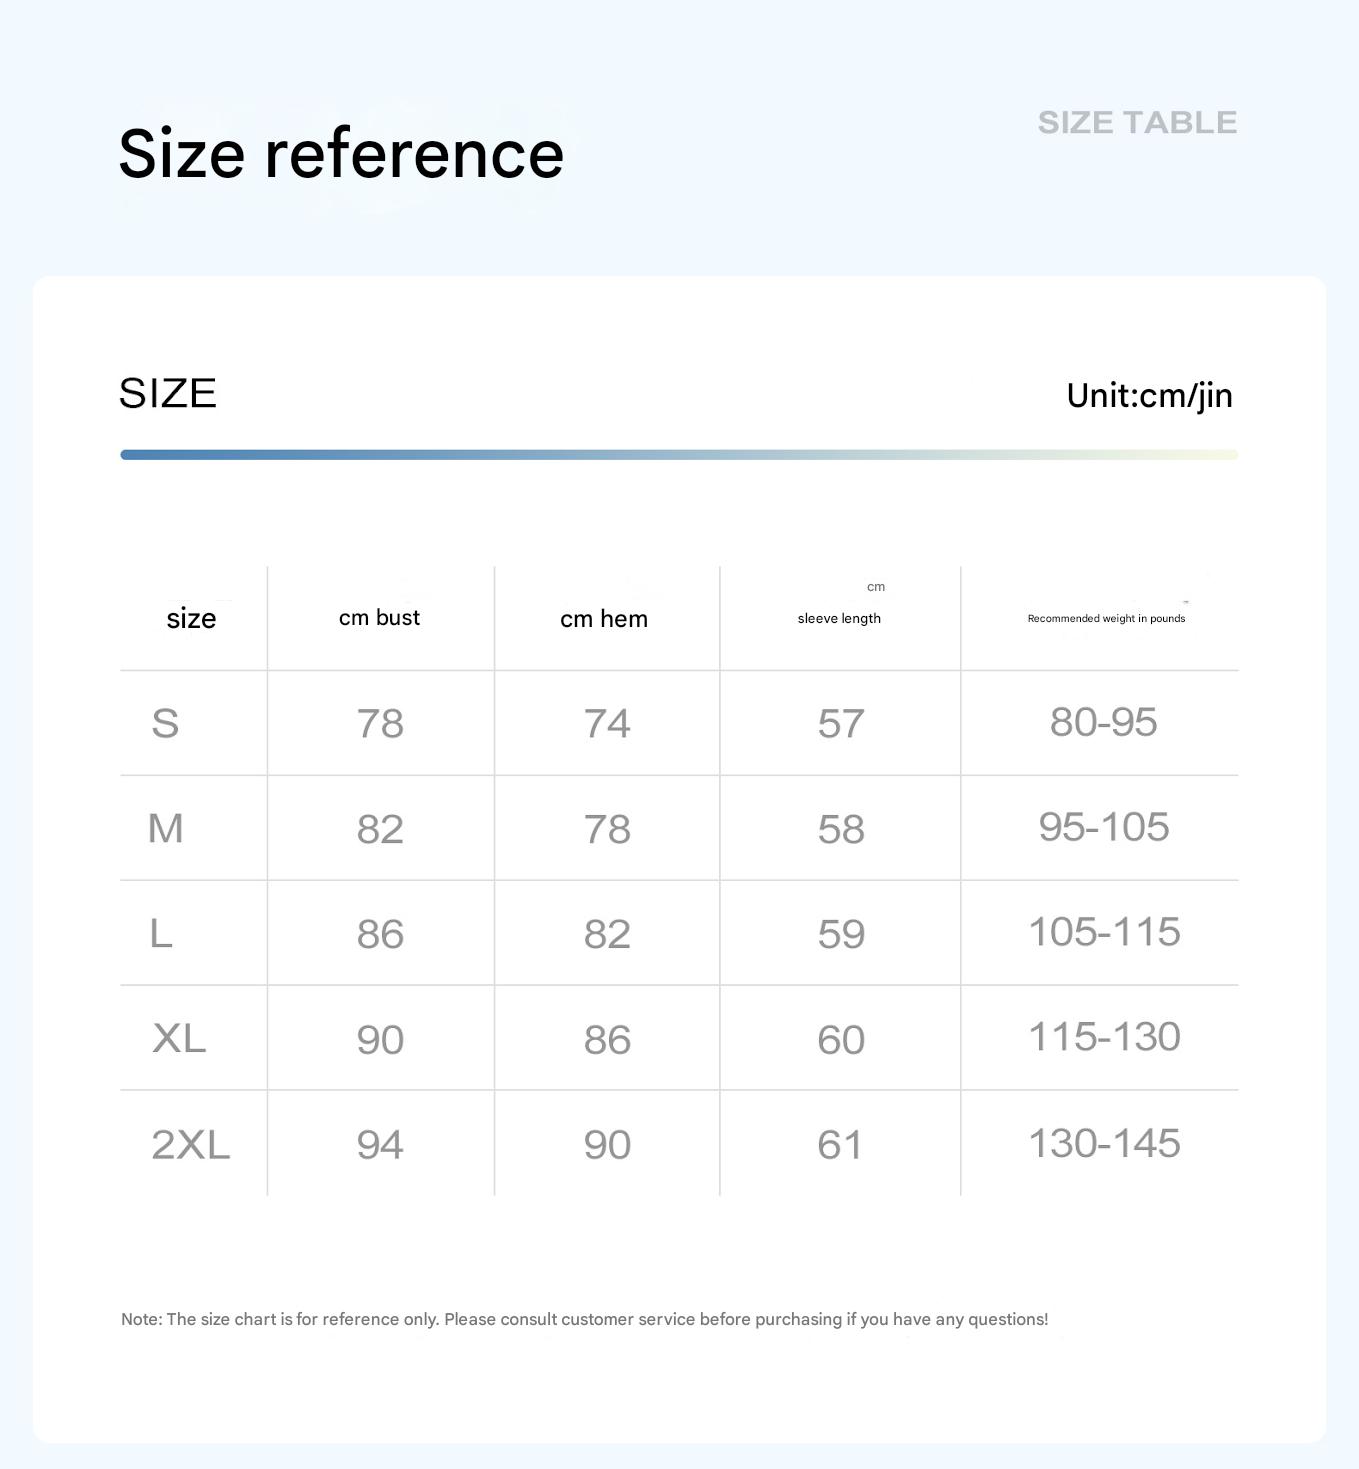The height and width of the screenshot is (1469, 1359).
Task: Click the 'Unit:cm/jin' text
Action: tap(1149, 395)
